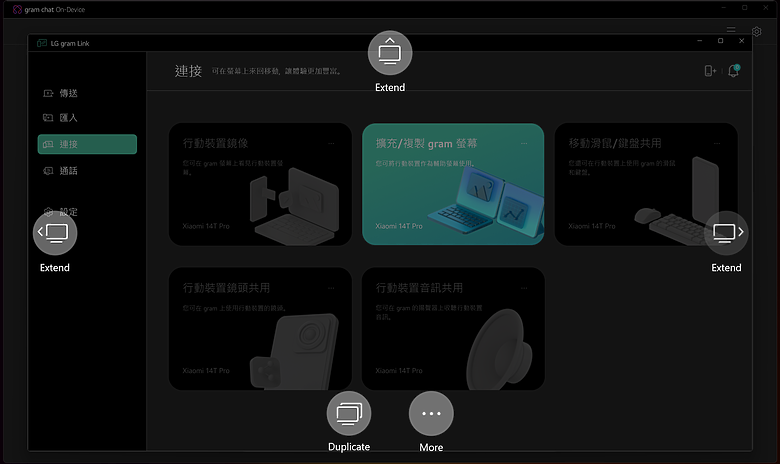Screen dimensions: 780x464
Task: Click the 通話 call icon in sidebar
Action: [x=48, y=171]
